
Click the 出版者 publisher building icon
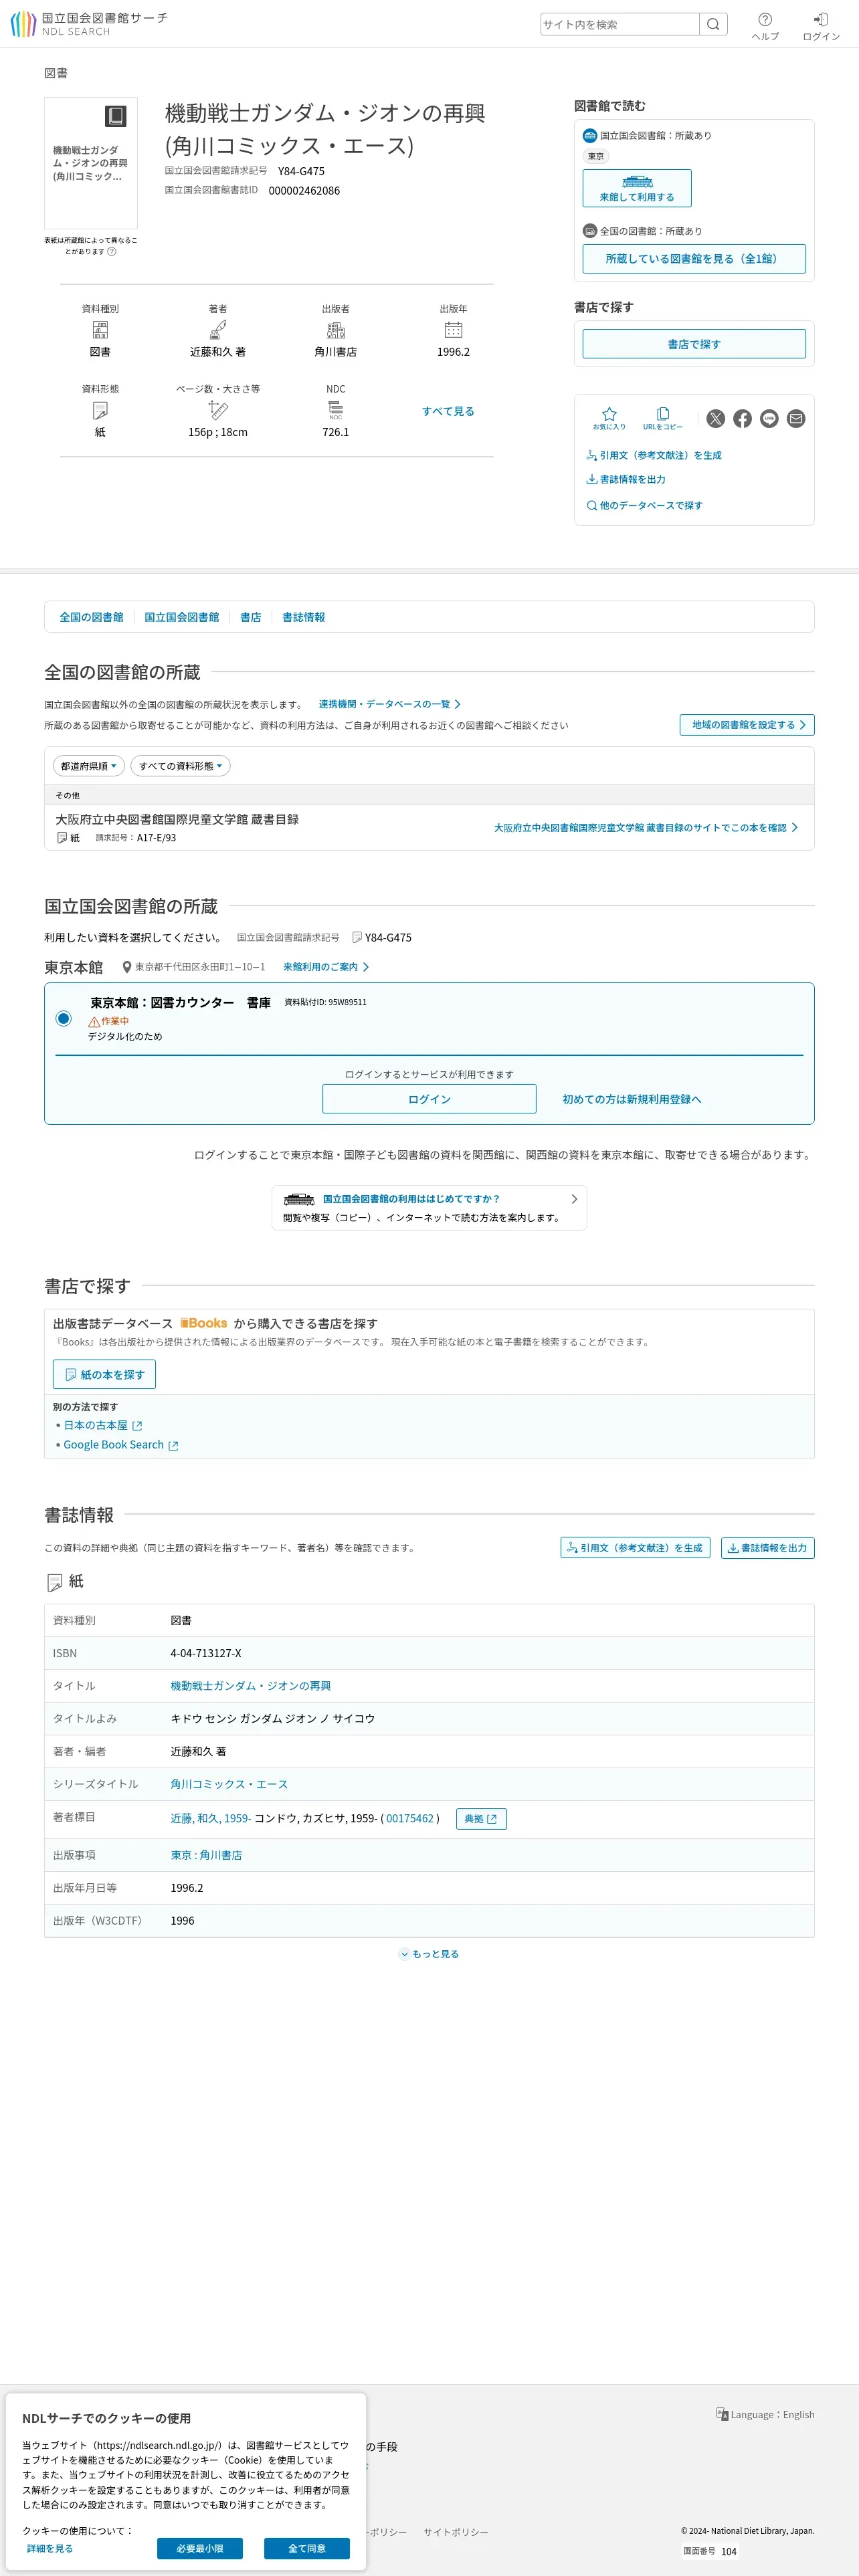[x=336, y=330]
